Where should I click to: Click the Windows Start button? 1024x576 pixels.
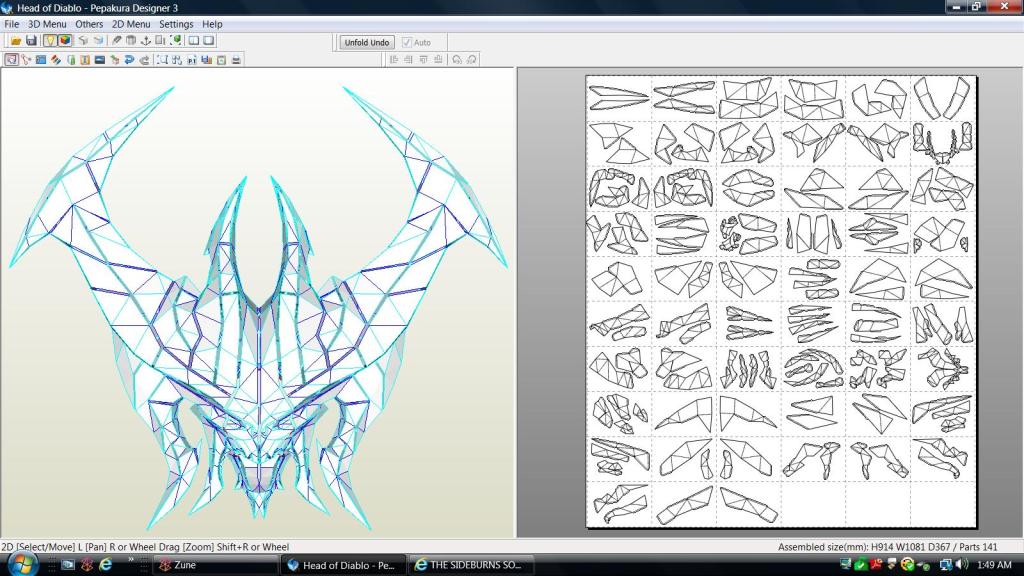point(22,564)
